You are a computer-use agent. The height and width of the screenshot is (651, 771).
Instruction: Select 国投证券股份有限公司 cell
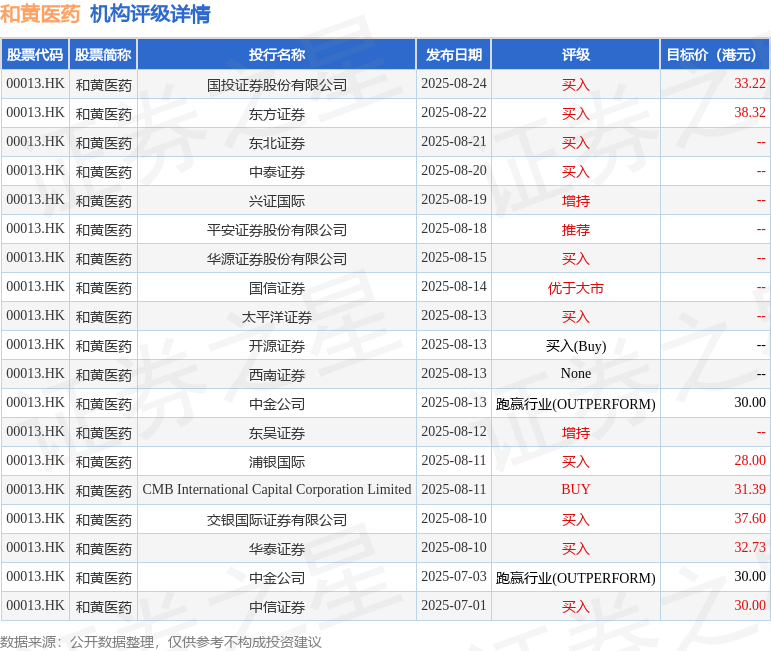(x=277, y=85)
